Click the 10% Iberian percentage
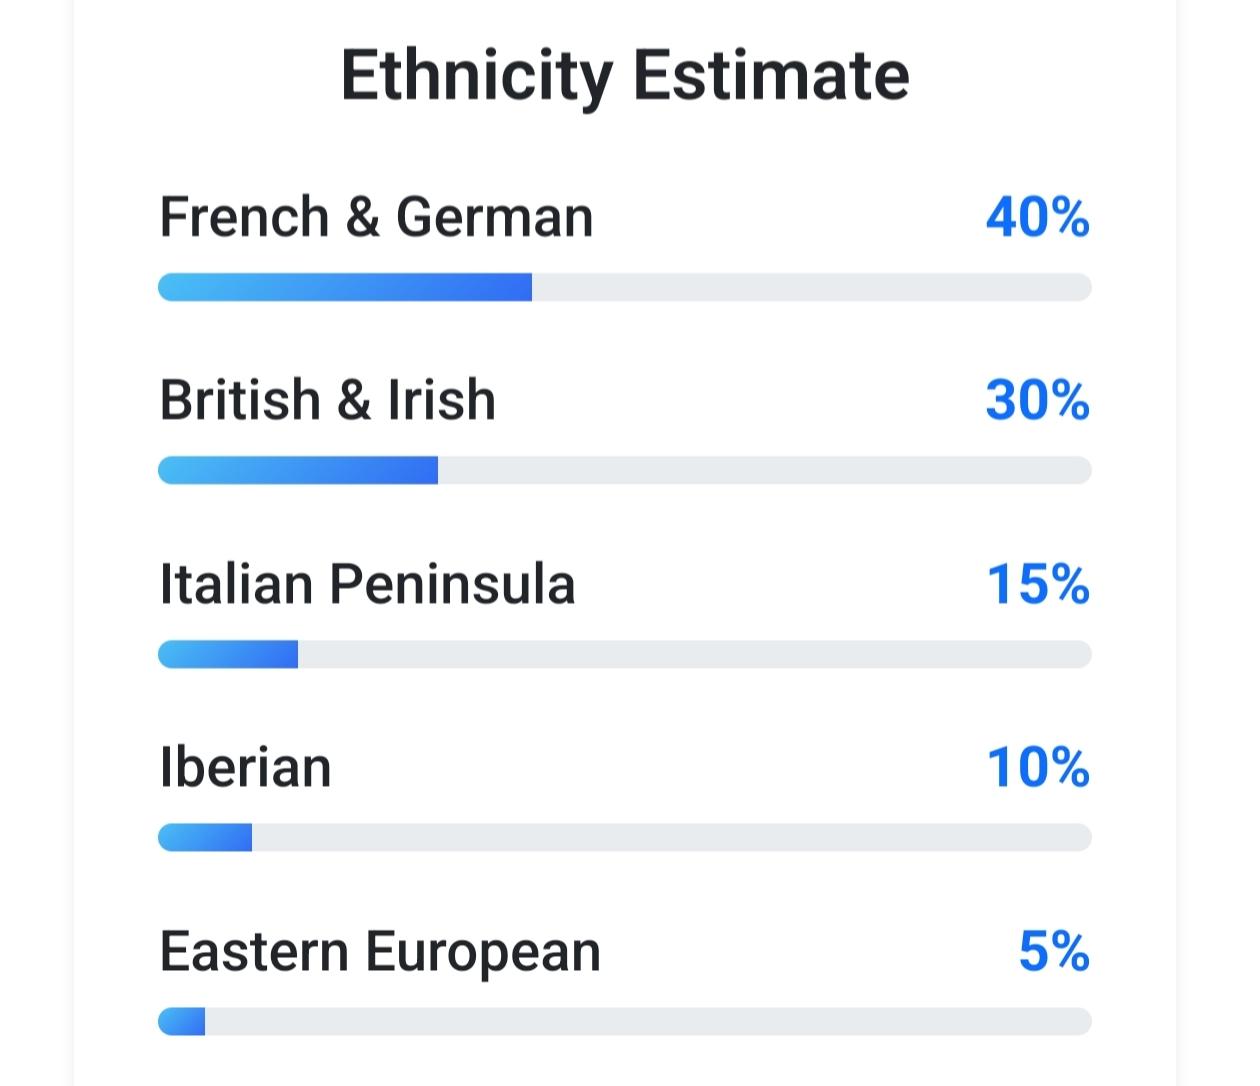Screen dimensions: 1260x1086 pyautogui.click(x=1037, y=768)
